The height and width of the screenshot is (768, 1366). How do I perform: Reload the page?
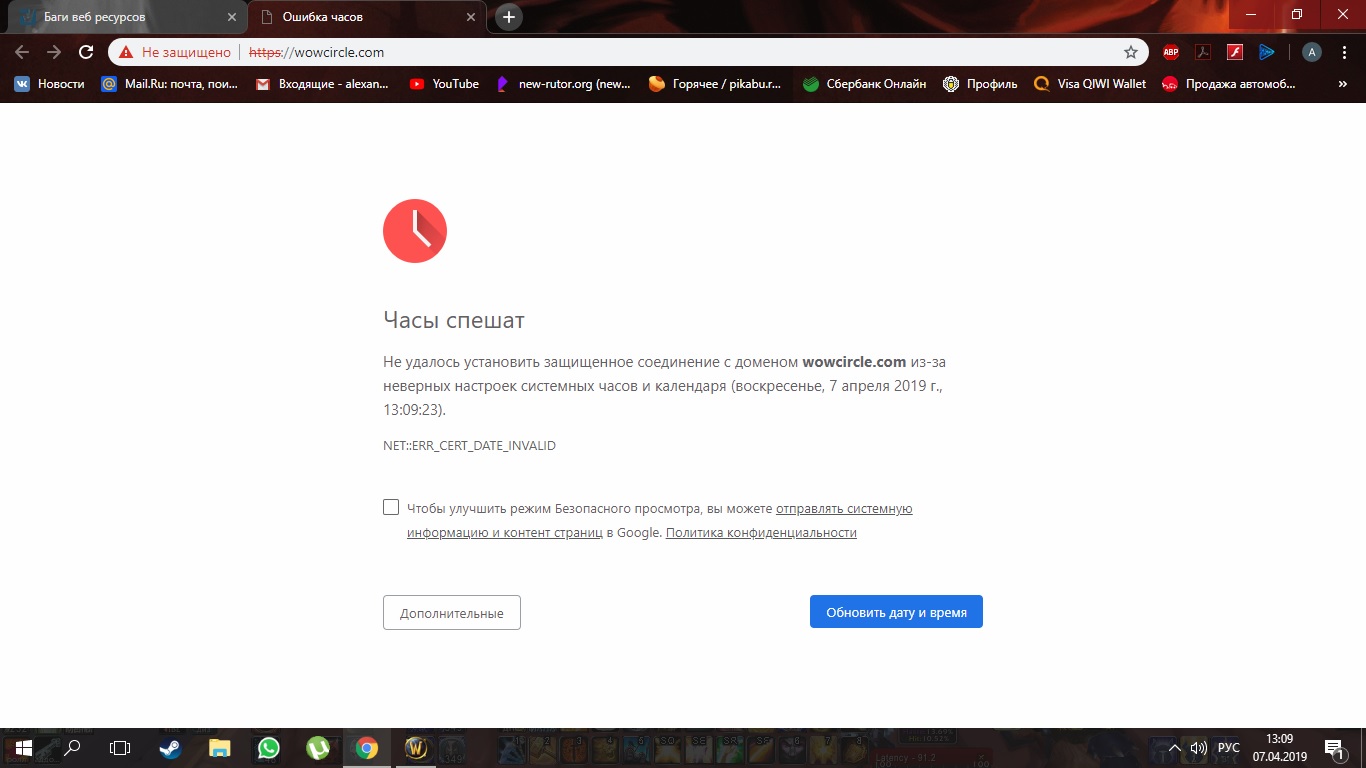point(86,52)
